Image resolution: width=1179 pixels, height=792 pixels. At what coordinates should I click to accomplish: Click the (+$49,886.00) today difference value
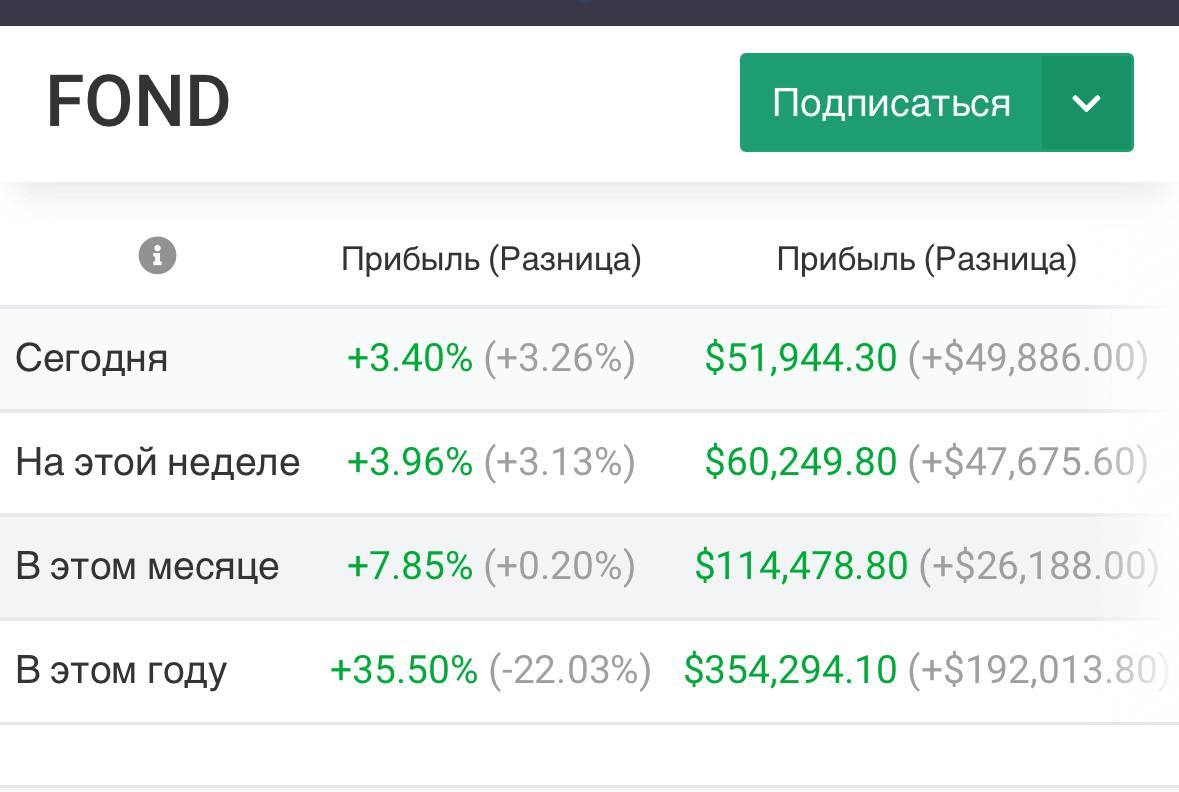1028,357
